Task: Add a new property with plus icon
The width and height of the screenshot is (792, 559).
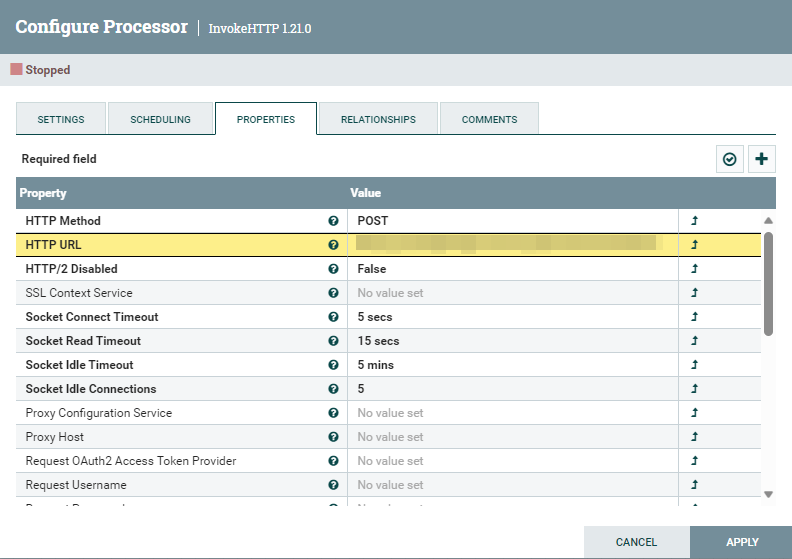Action: coord(762,159)
